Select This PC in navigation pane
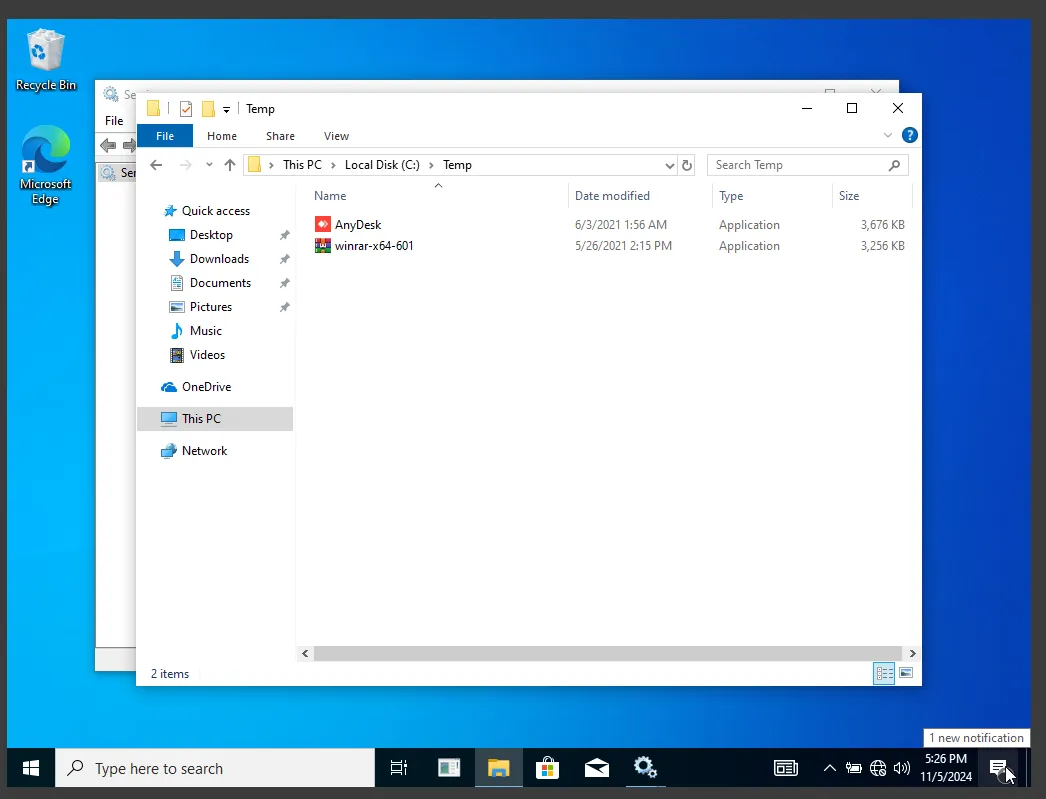The height and width of the screenshot is (799, 1046). (x=215, y=419)
